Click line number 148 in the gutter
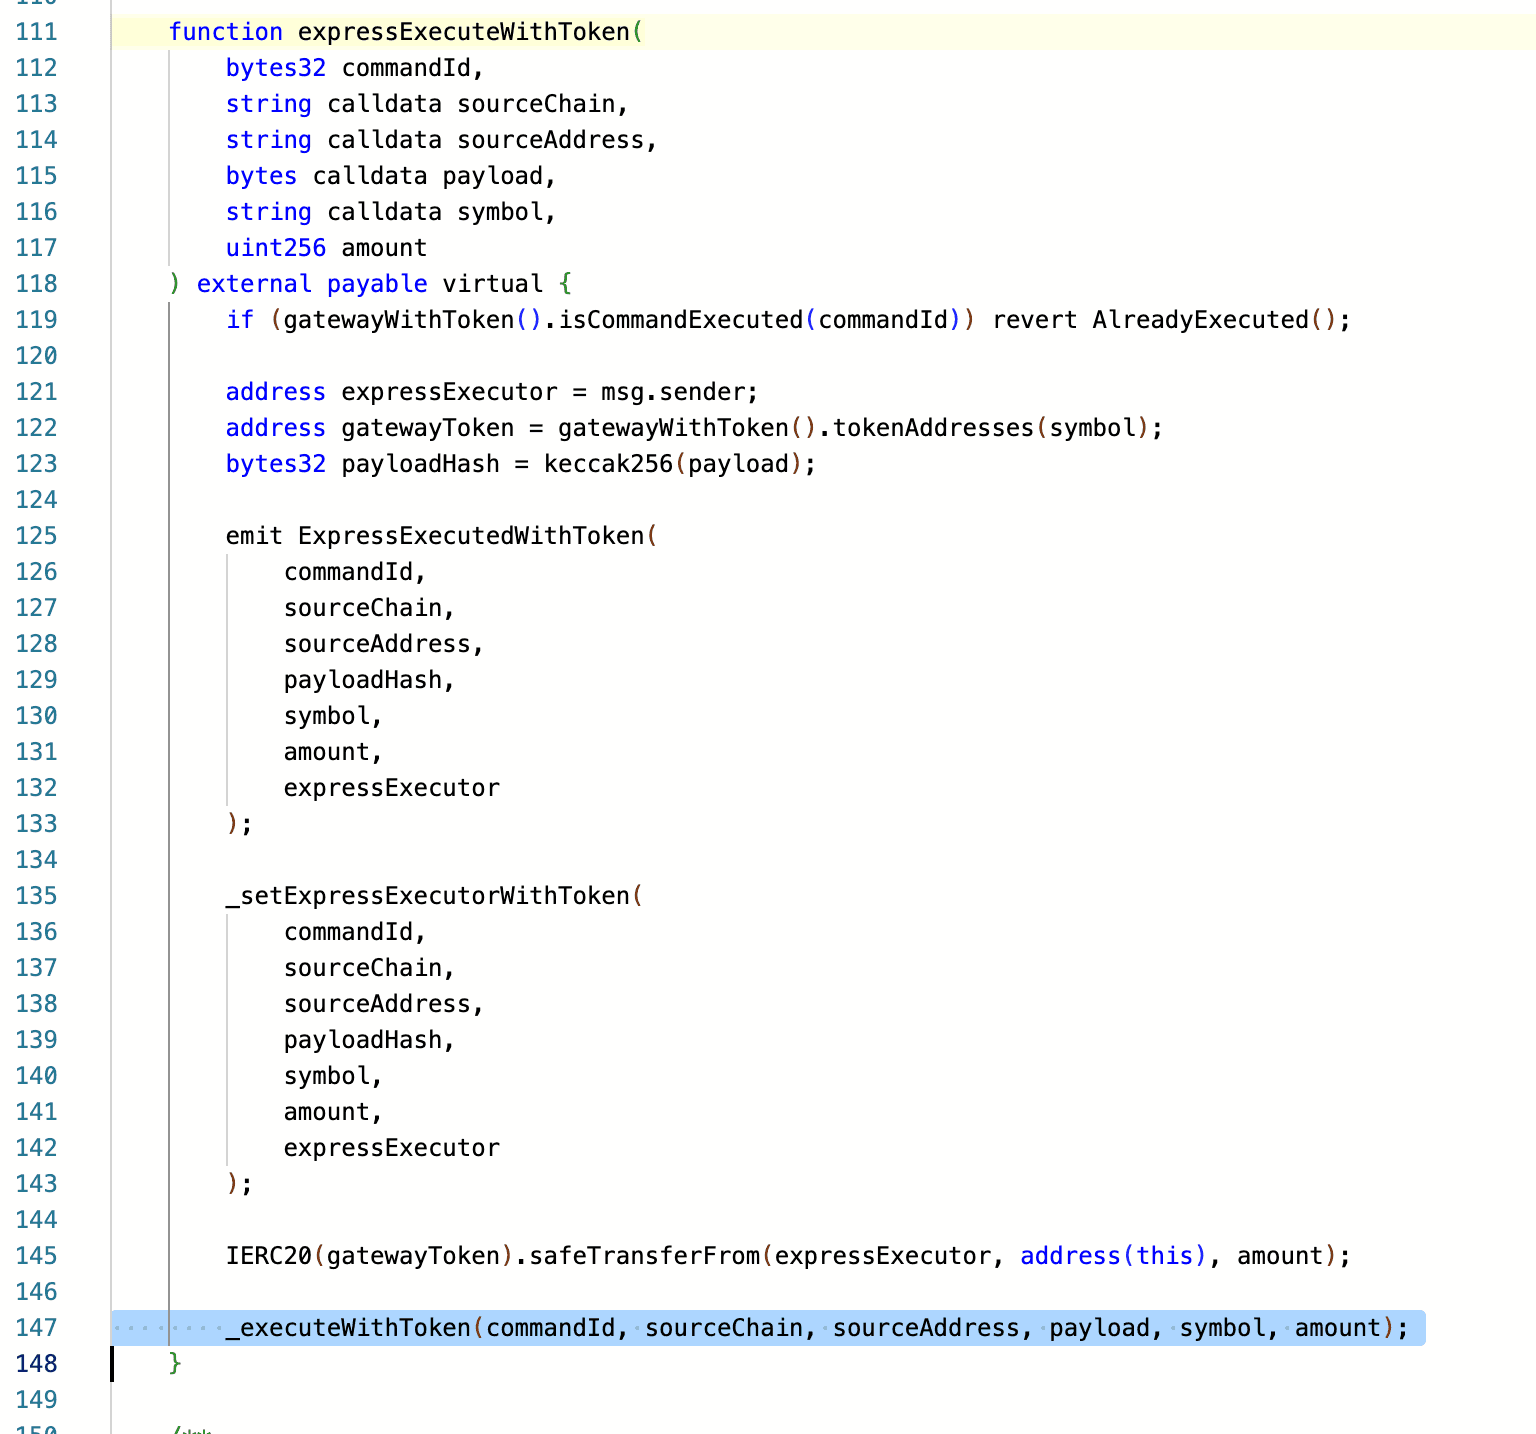The height and width of the screenshot is (1434, 1536). point(37,1364)
